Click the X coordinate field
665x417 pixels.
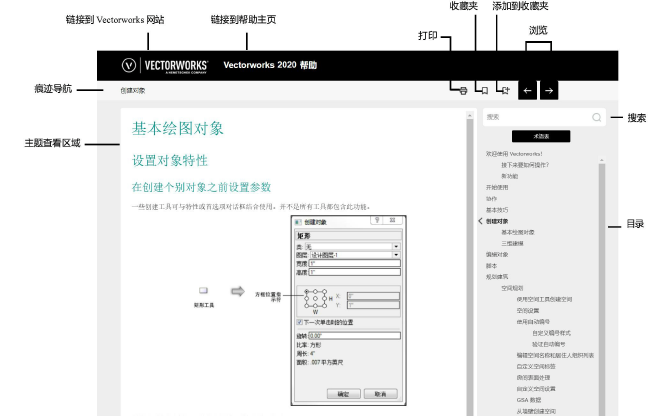[x=374, y=296]
